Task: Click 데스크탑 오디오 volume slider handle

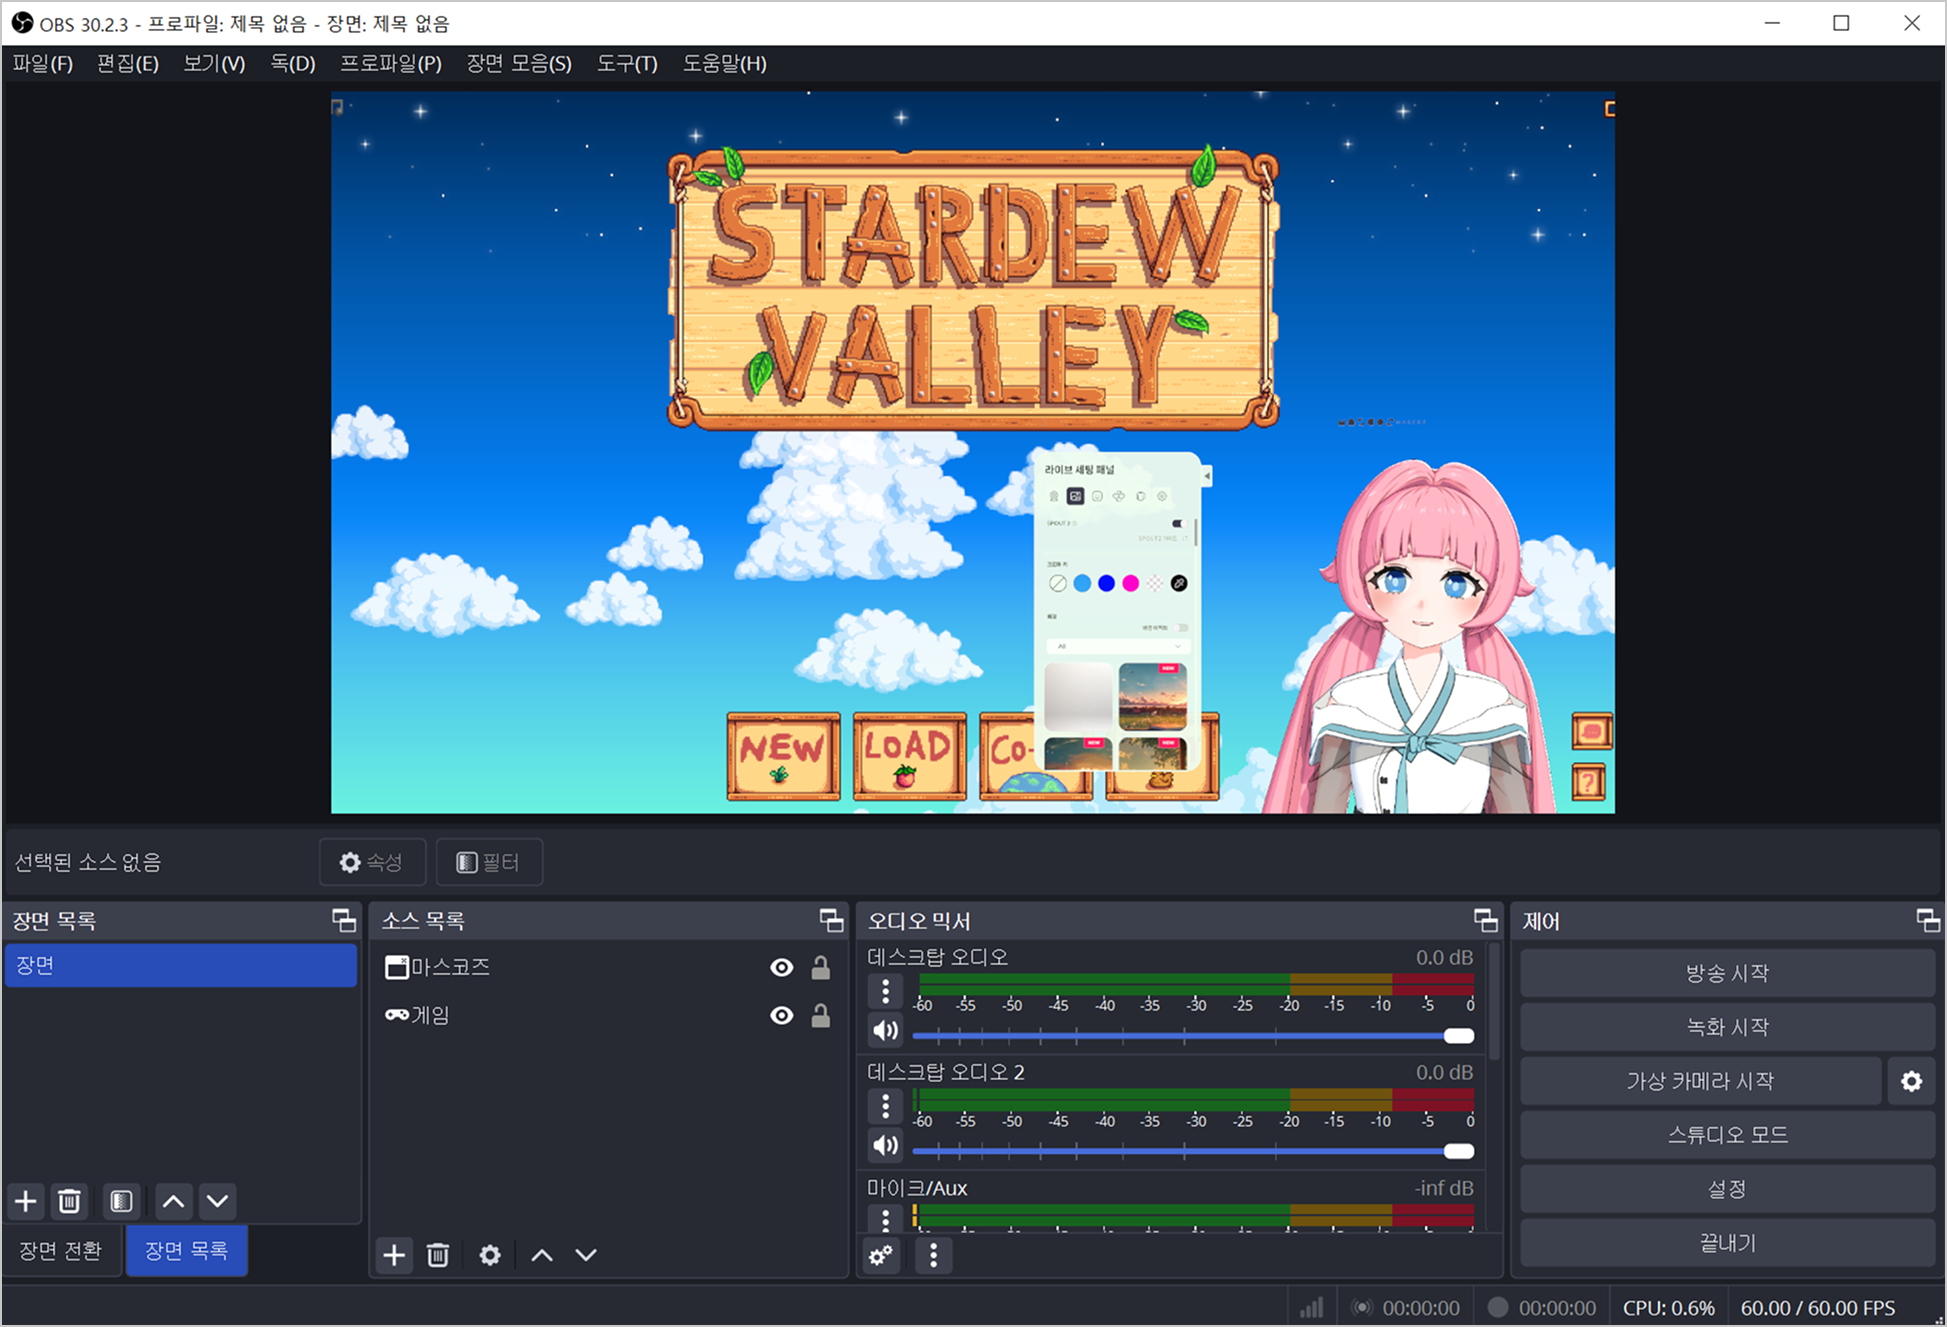Action: click(x=1459, y=1035)
